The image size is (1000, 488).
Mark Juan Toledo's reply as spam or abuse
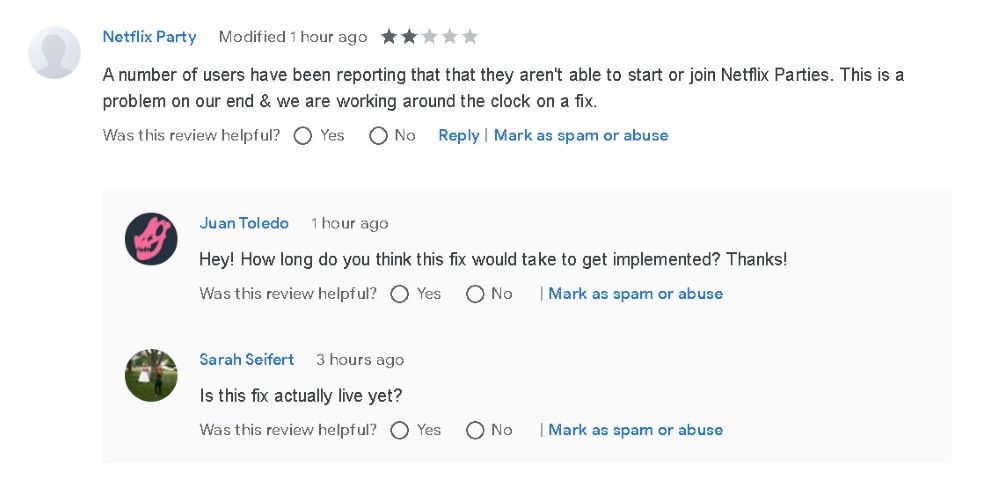click(635, 293)
